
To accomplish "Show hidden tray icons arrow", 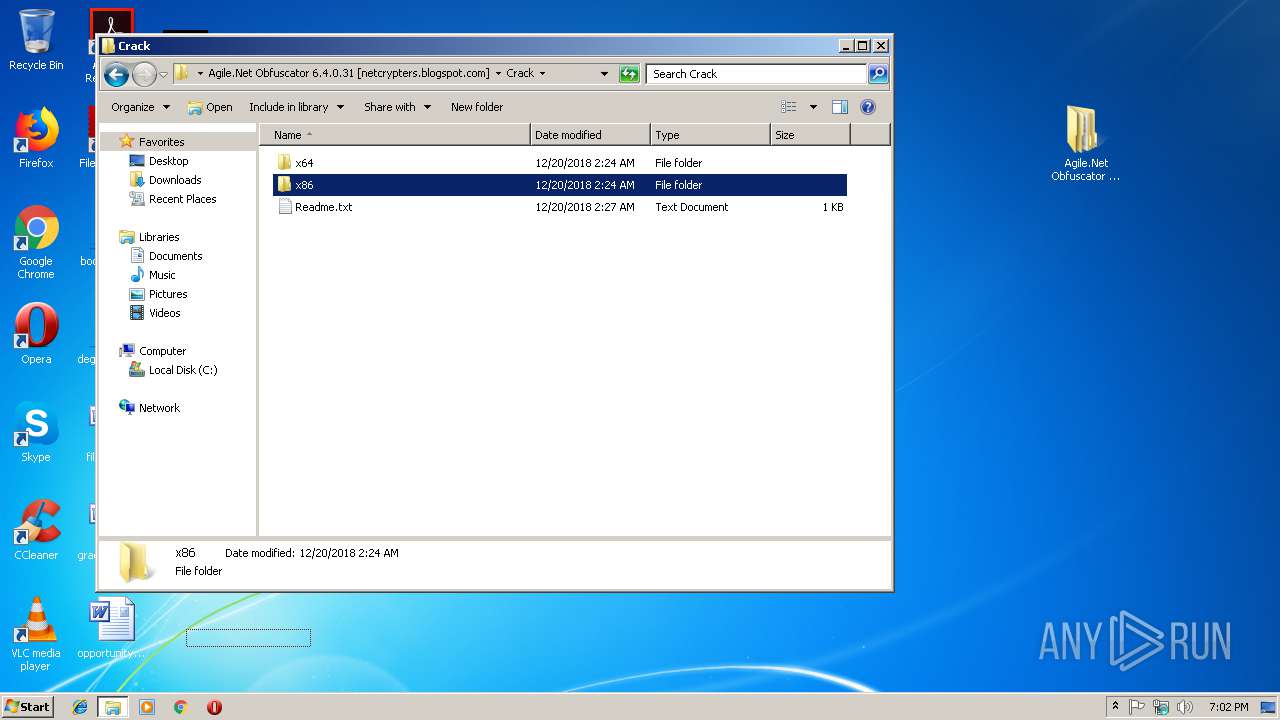I will [1115, 707].
